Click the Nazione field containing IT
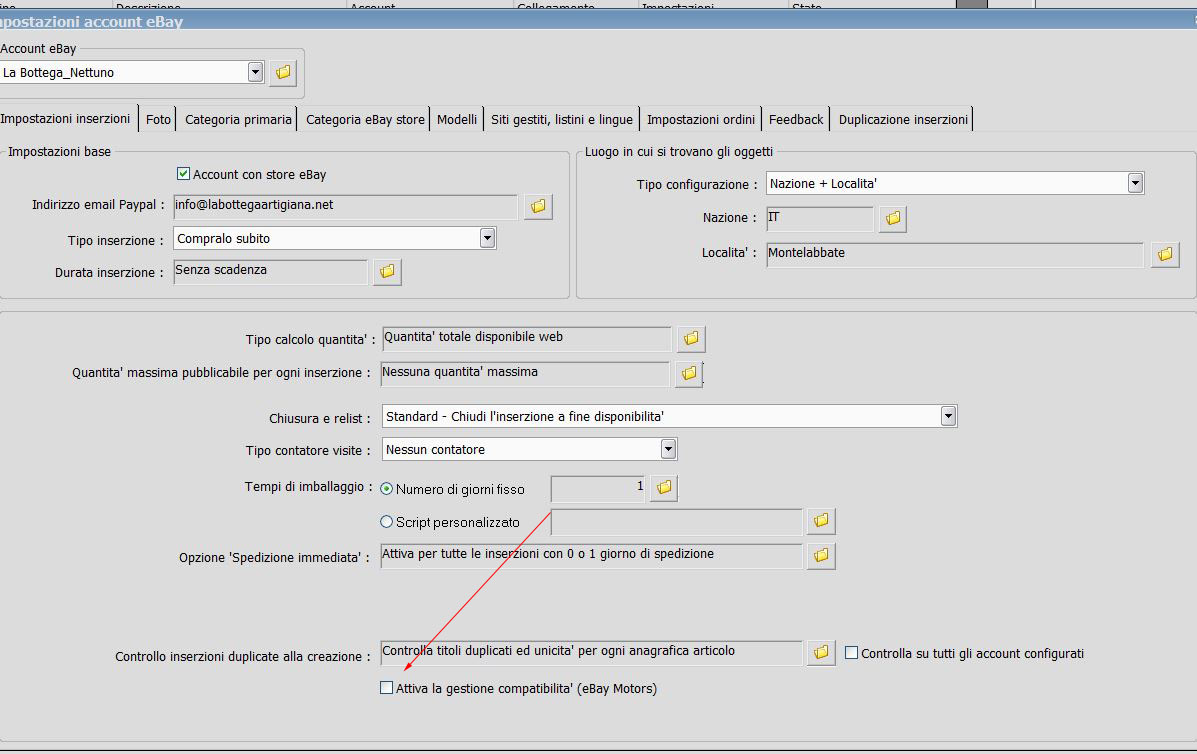This screenshot has width=1197, height=754. coord(819,218)
